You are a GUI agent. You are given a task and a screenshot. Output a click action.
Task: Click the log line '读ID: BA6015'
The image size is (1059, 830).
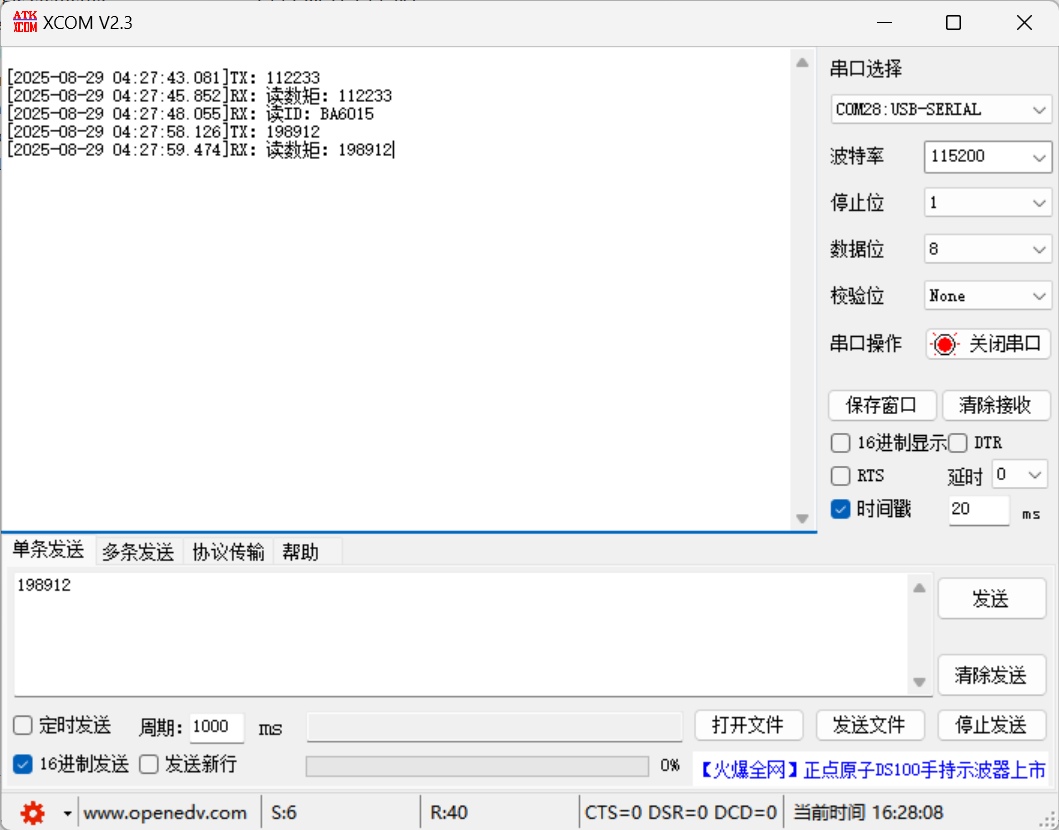click(x=190, y=113)
